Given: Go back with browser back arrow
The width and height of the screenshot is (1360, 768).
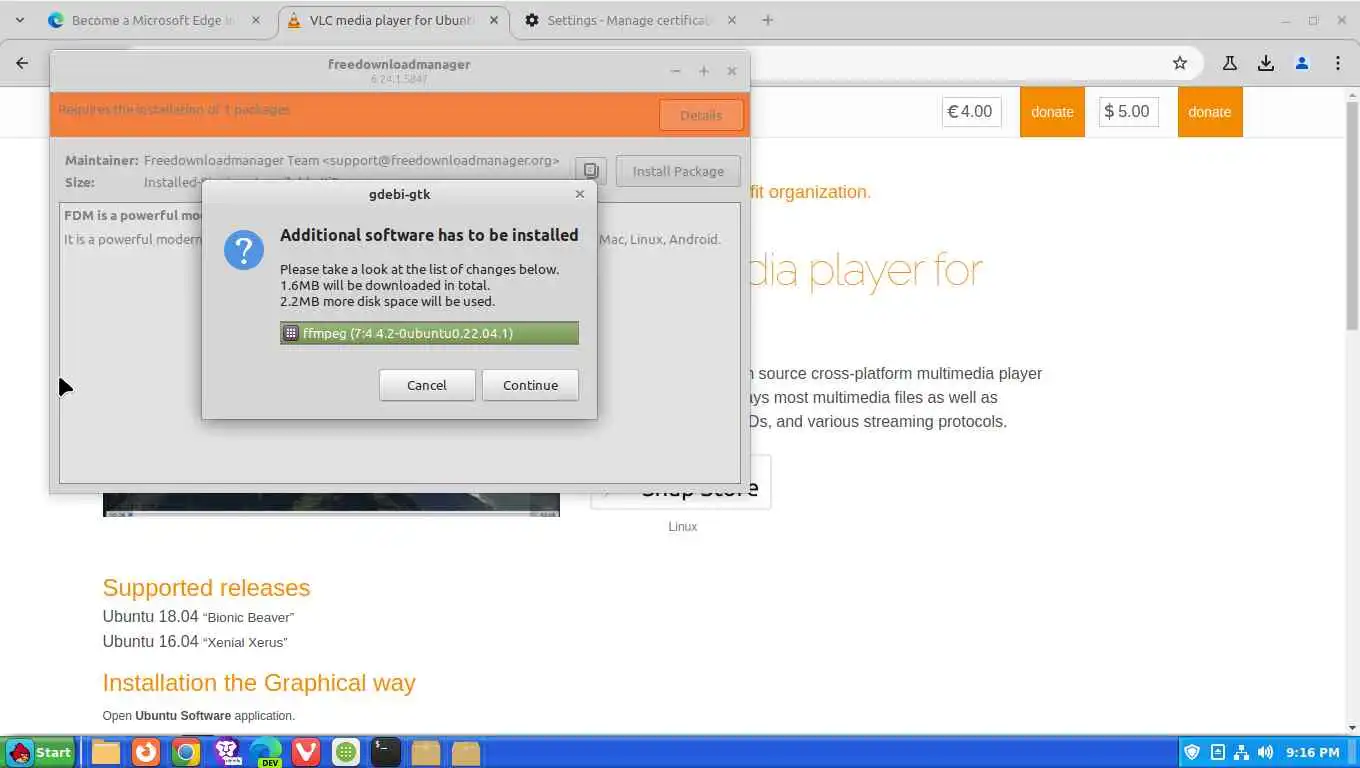Looking at the screenshot, I should click(x=22, y=63).
